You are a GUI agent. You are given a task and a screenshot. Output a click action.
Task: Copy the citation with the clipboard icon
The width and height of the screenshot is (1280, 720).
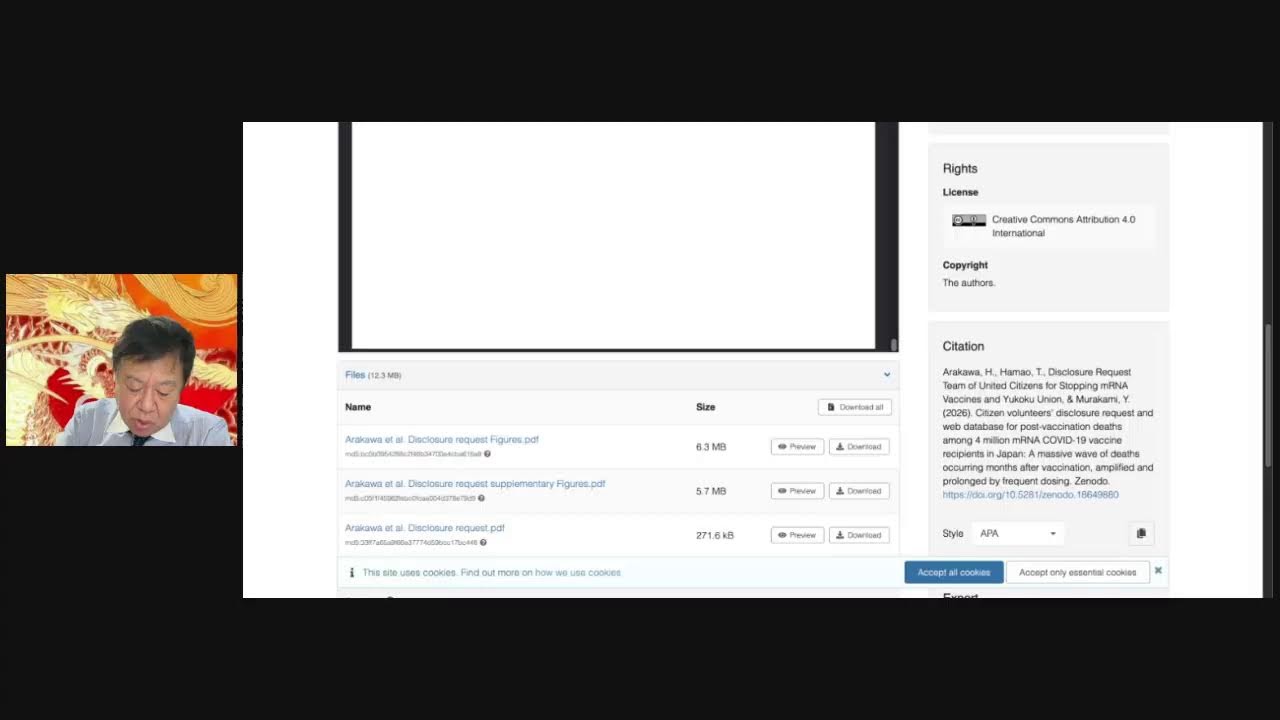coord(1141,533)
